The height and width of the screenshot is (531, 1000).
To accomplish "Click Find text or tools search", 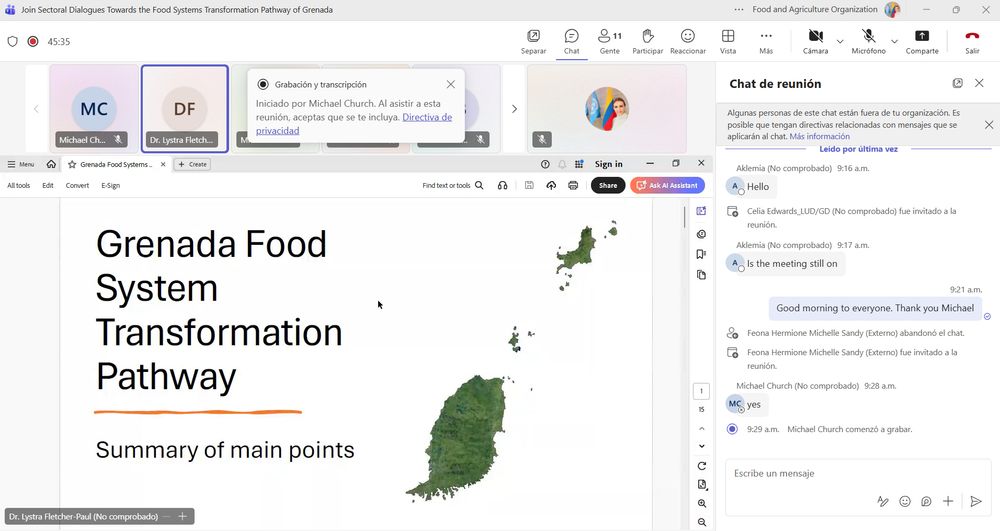I will coord(453,185).
